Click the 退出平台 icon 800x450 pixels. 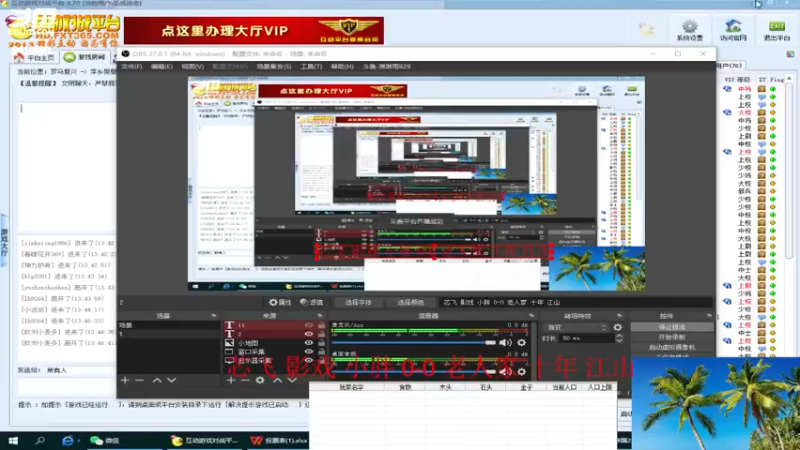point(777,30)
